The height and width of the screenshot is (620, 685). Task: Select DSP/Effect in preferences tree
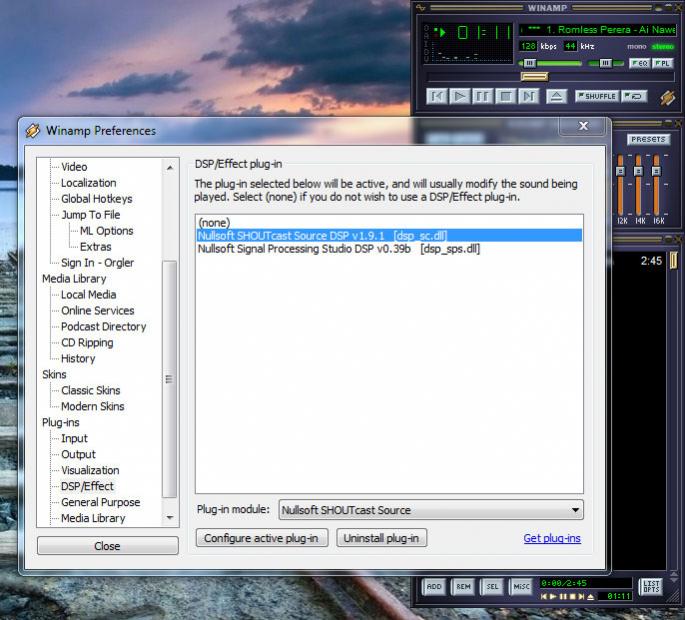coord(87,486)
